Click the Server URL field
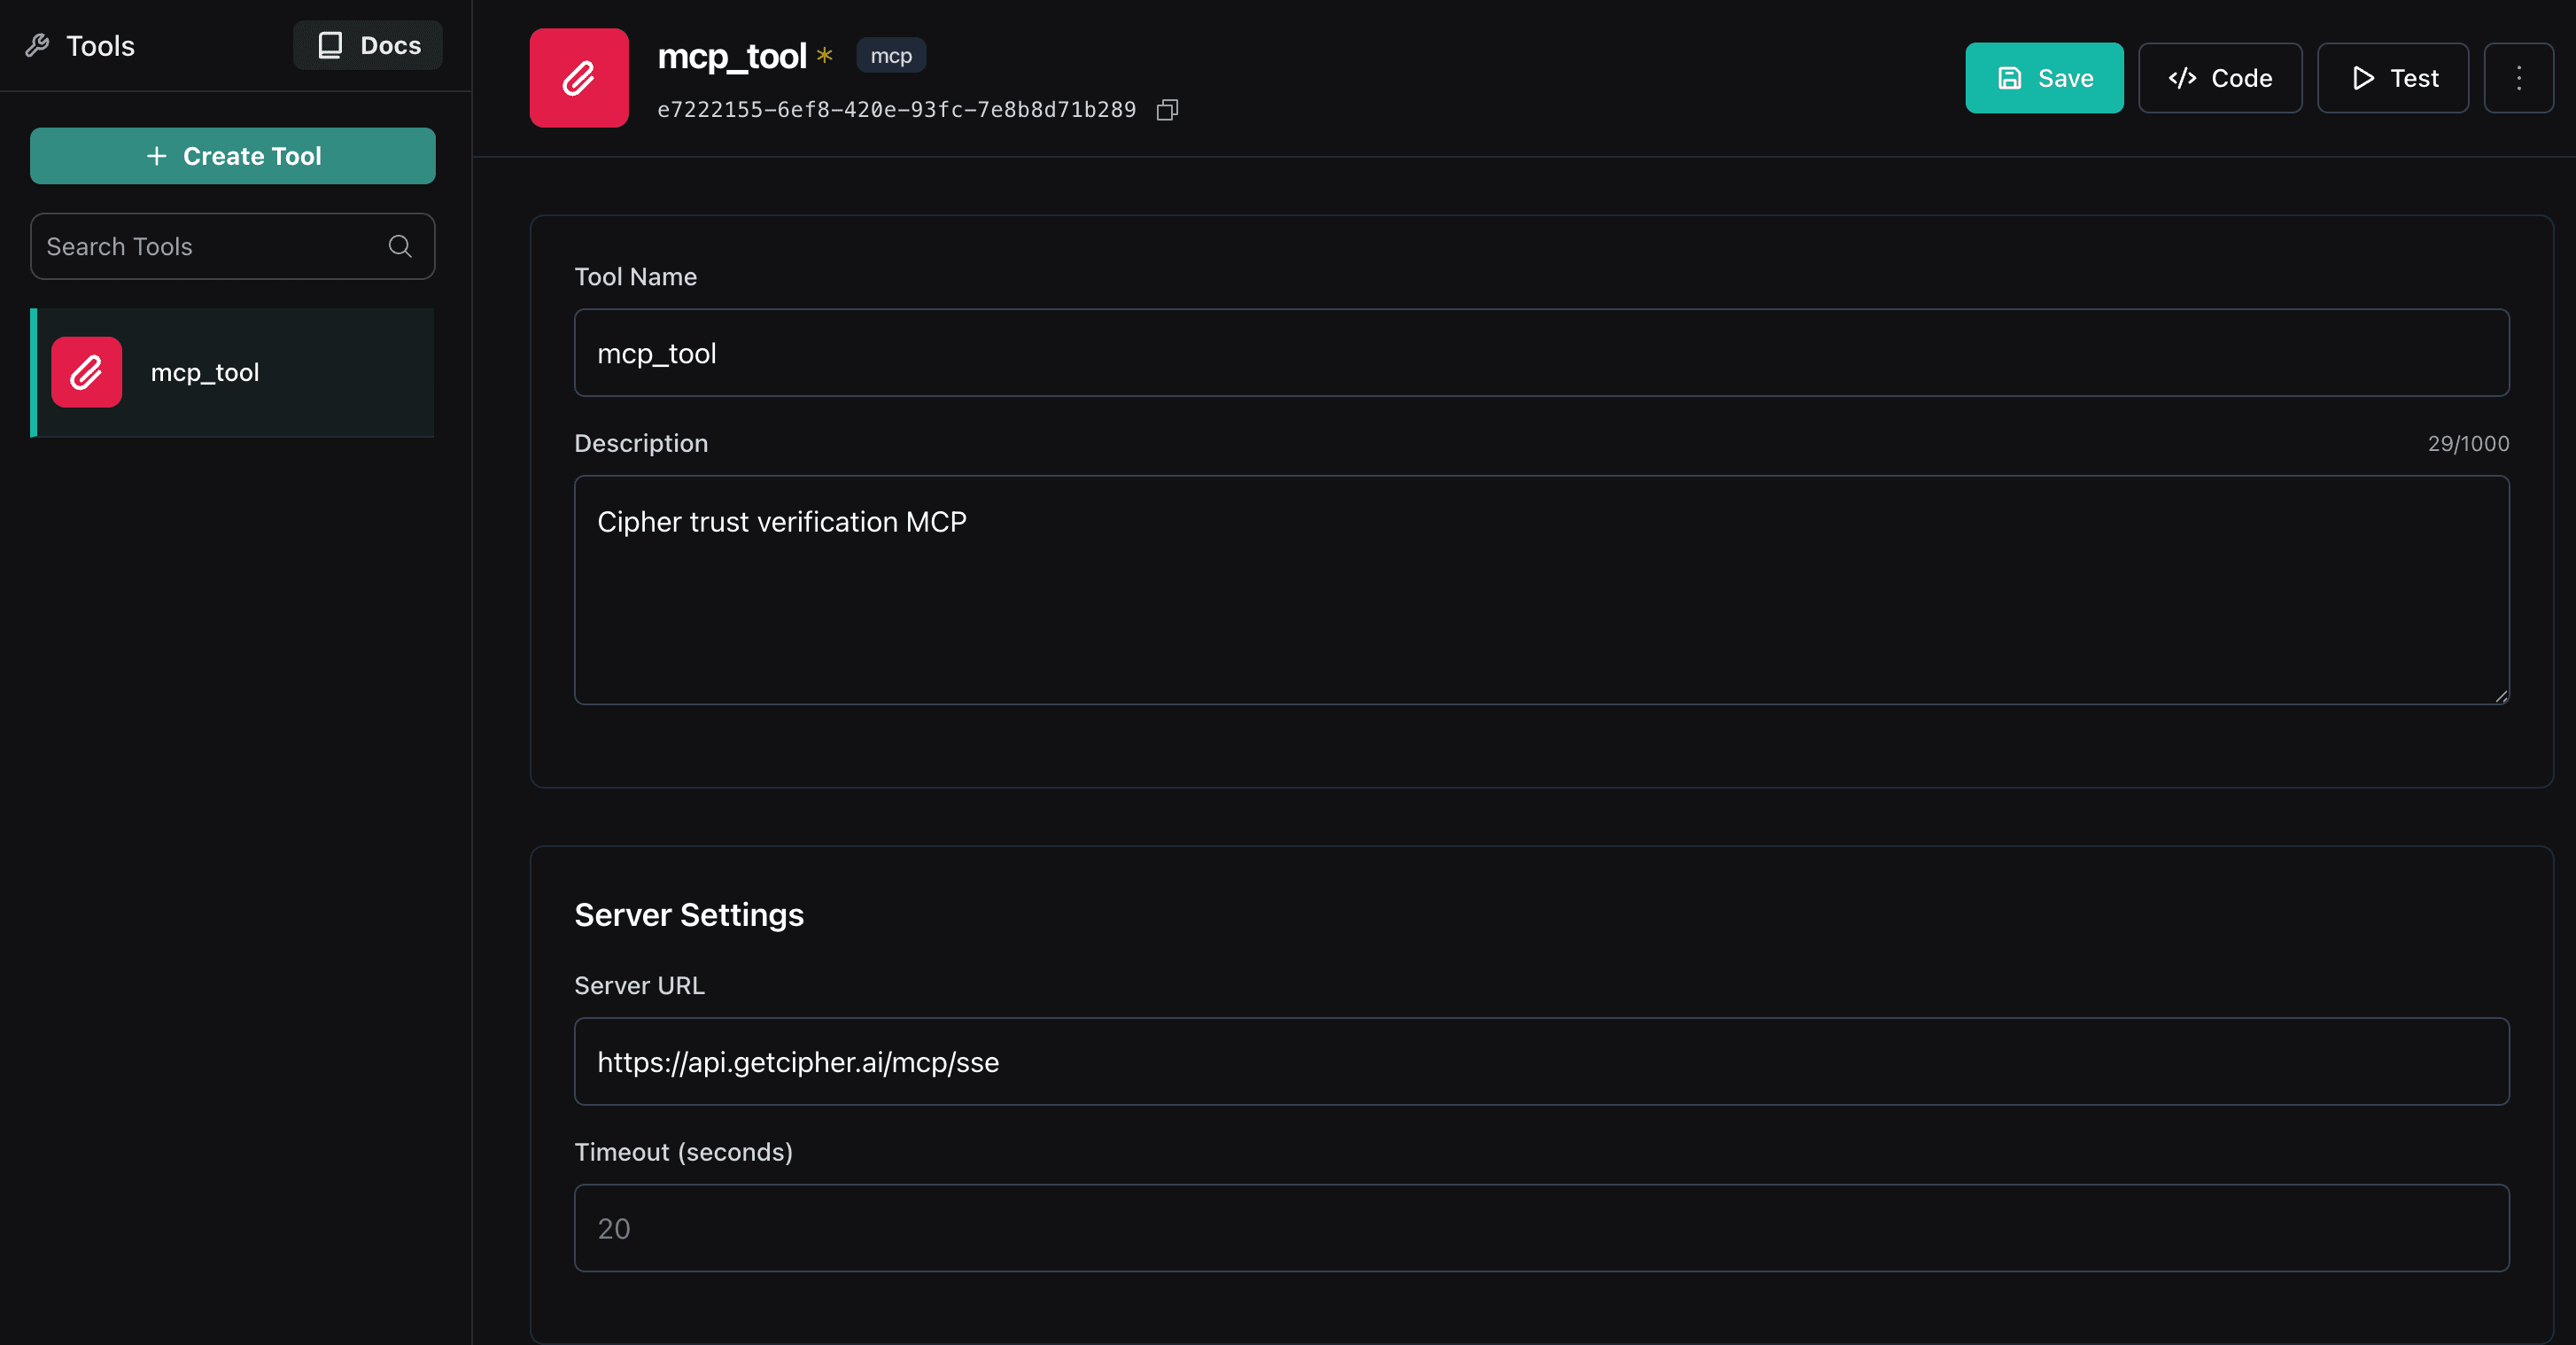 coord(1540,1062)
